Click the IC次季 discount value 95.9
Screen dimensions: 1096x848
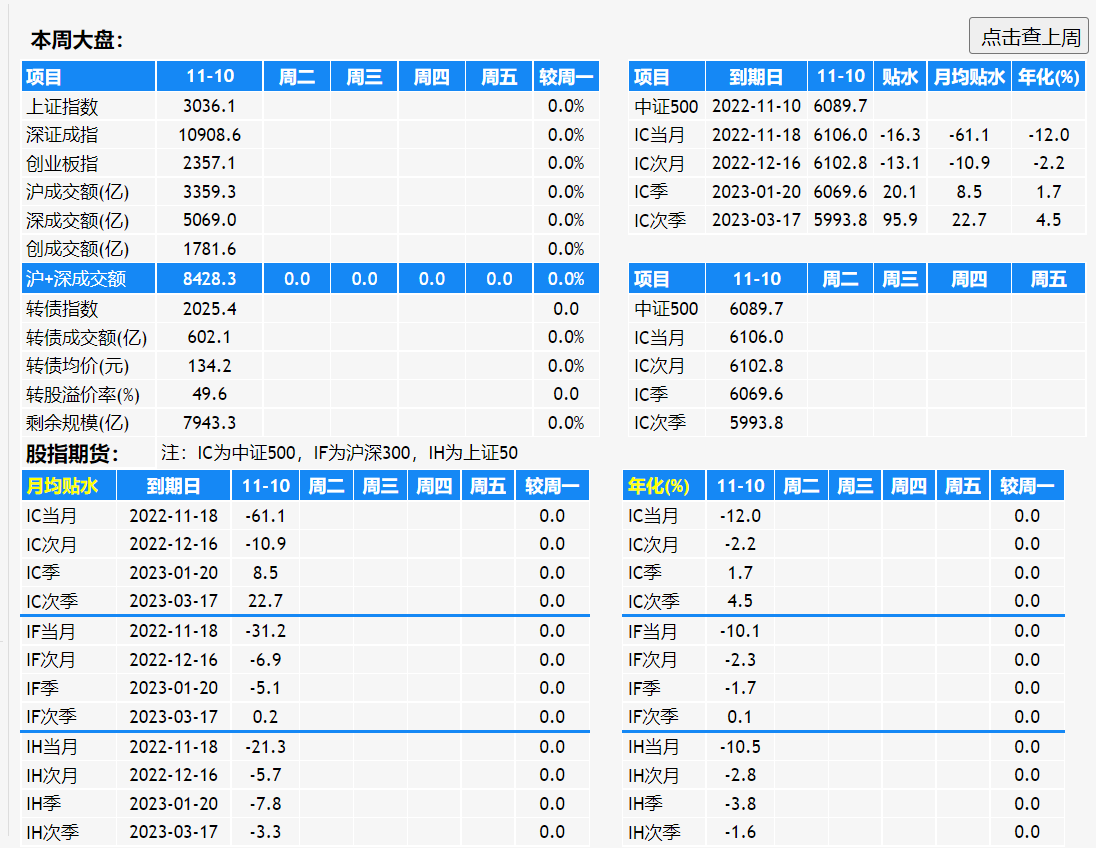(900, 220)
